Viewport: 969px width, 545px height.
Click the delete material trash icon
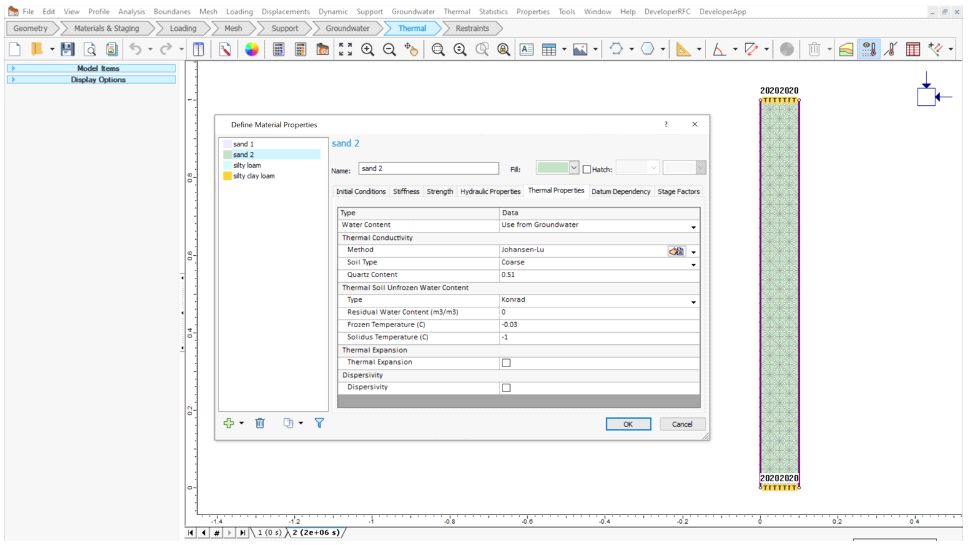[x=257, y=424]
